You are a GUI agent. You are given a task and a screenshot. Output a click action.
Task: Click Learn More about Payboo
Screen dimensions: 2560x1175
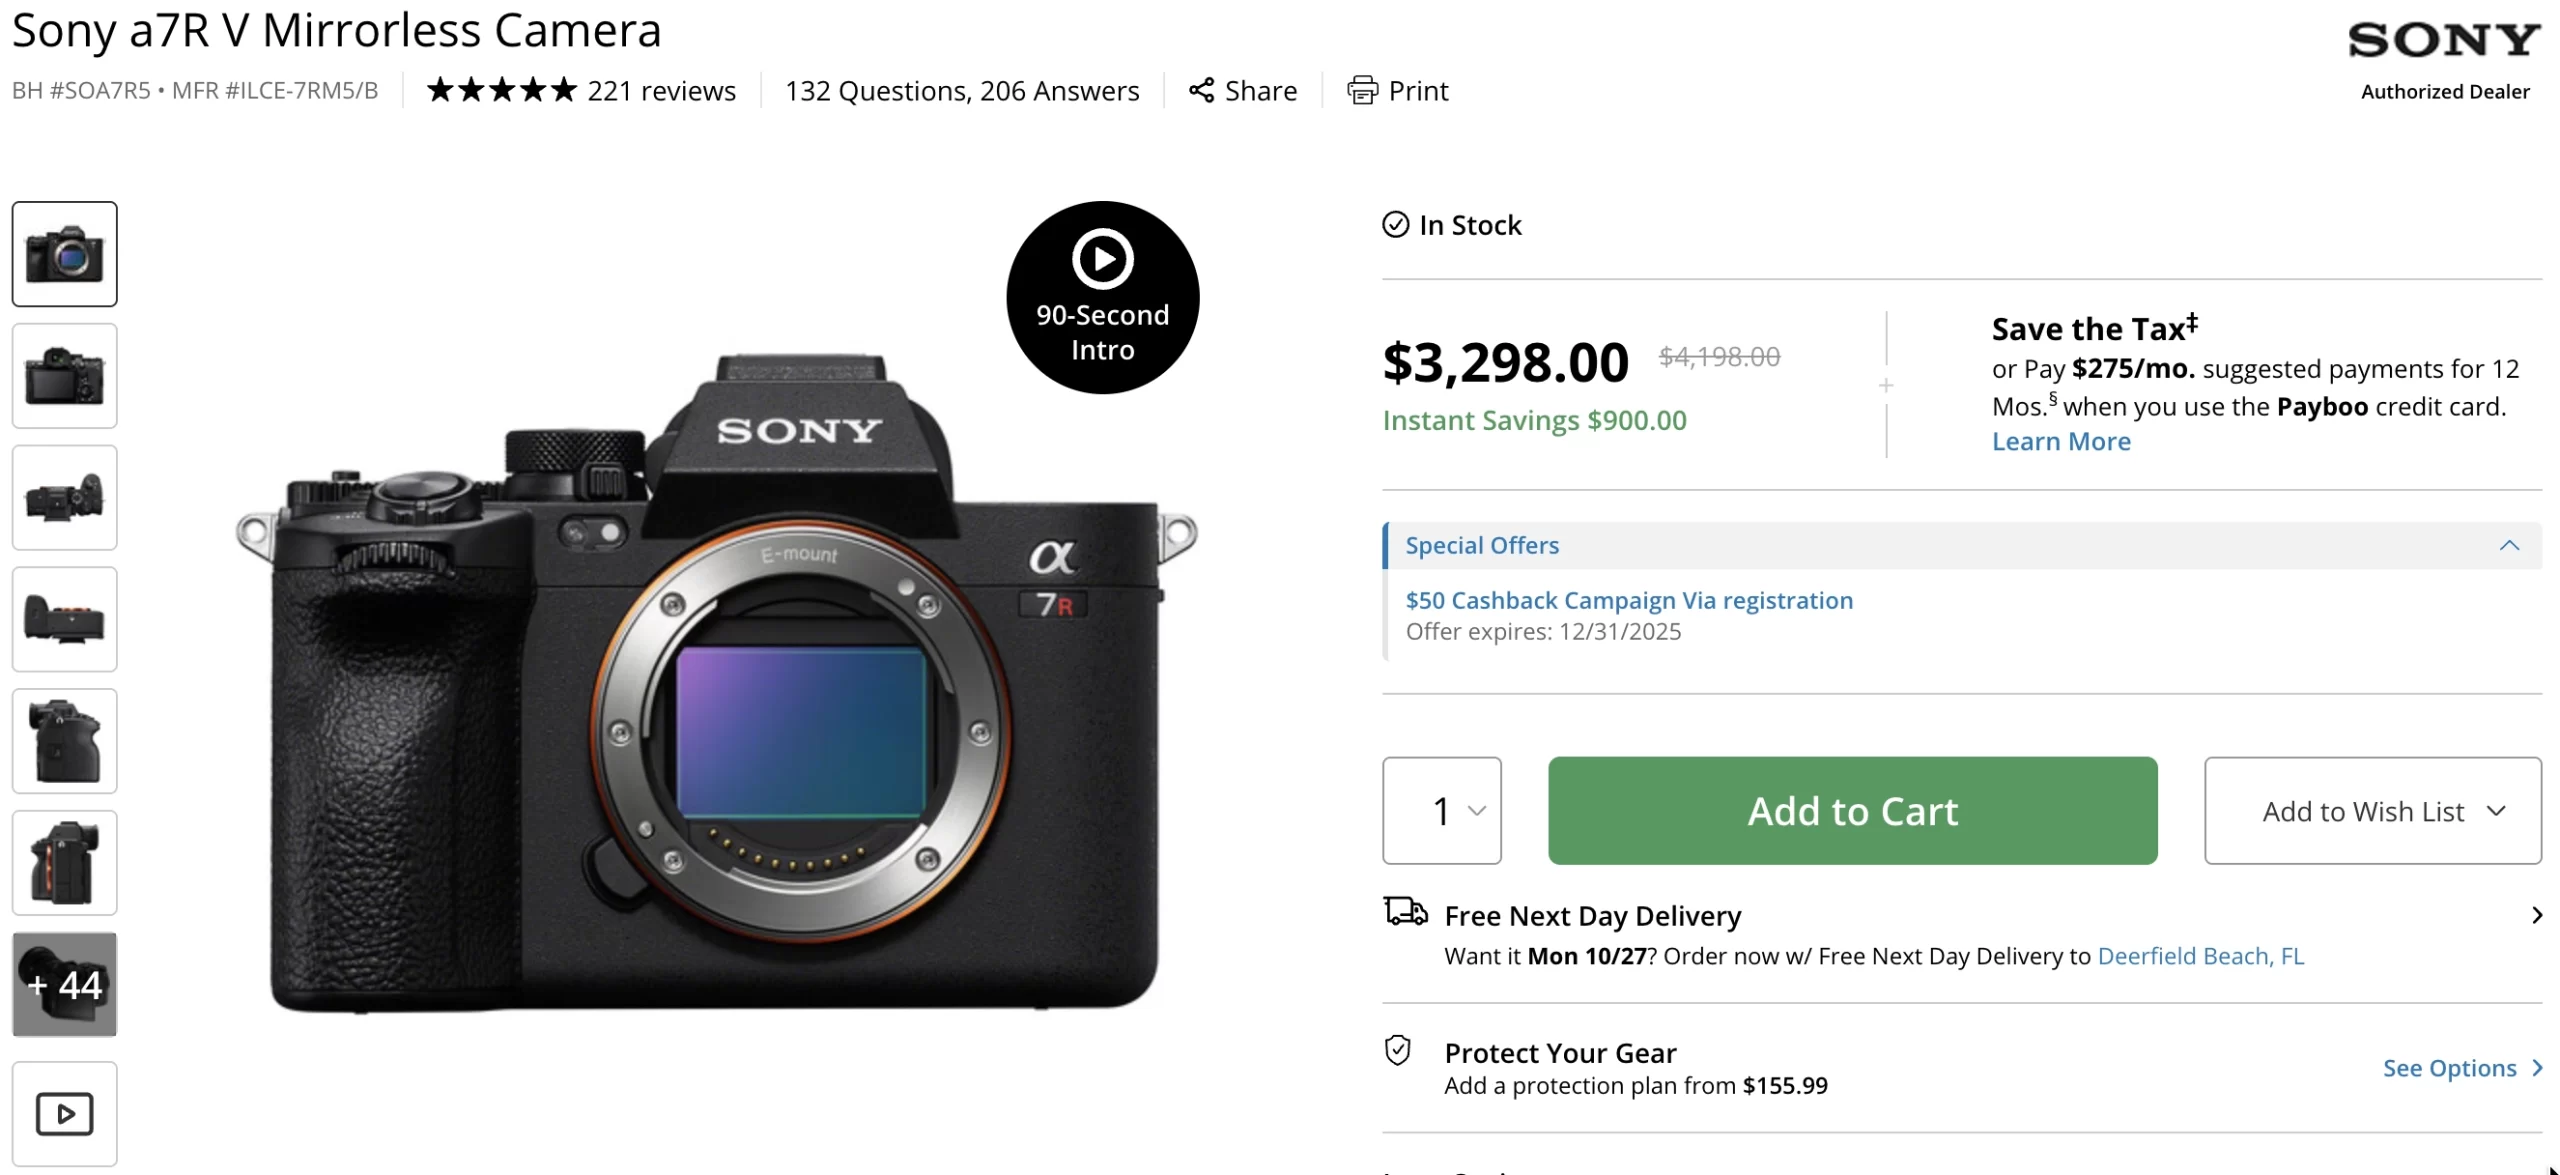[x=2060, y=441]
